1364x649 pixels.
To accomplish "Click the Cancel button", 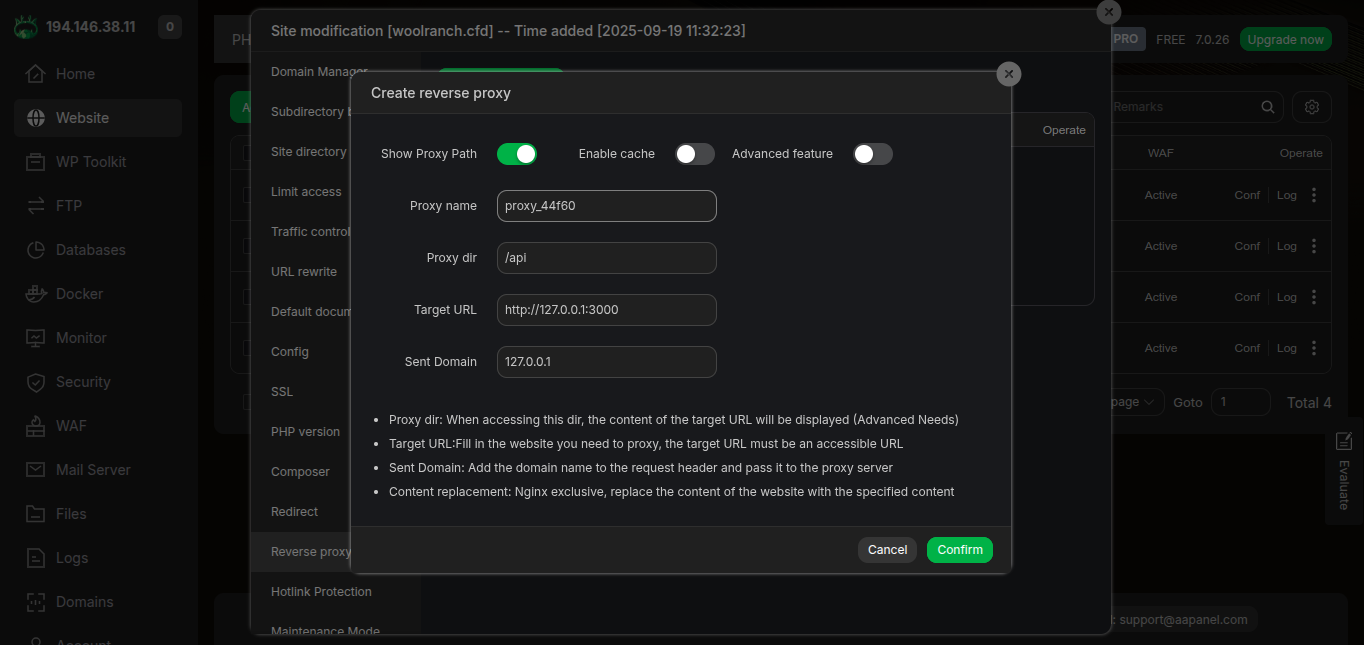I will coord(887,550).
